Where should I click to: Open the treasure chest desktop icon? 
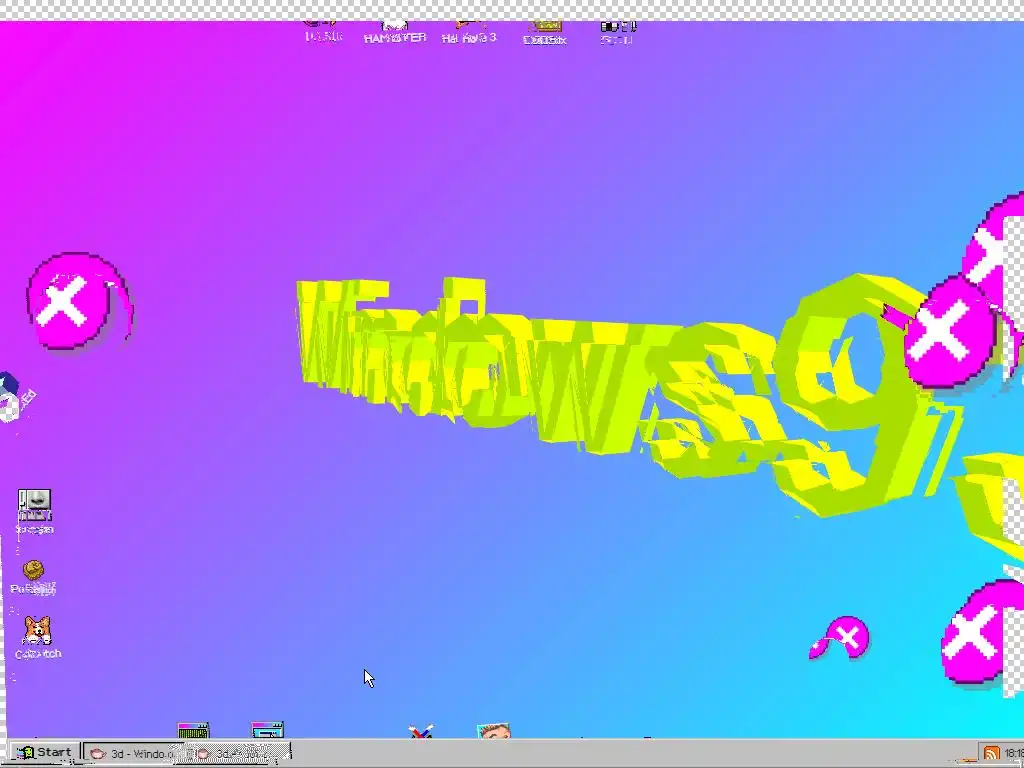544,33
